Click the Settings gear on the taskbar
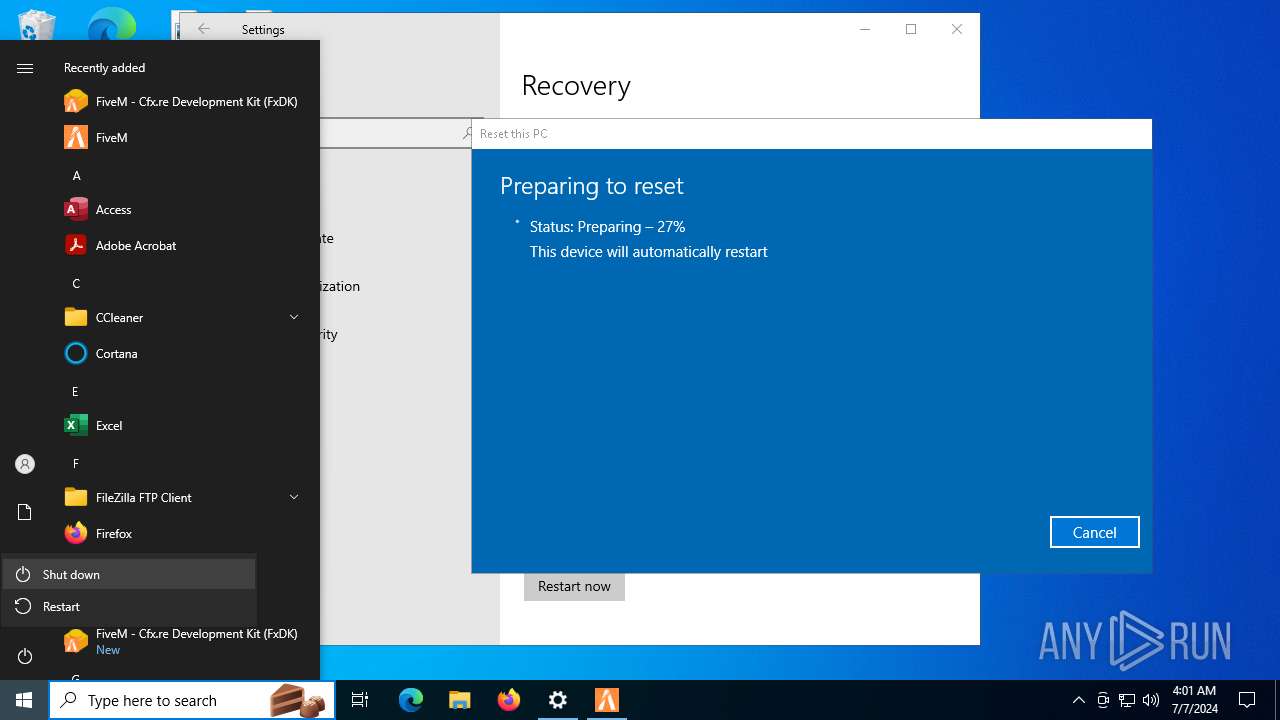 click(x=558, y=700)
